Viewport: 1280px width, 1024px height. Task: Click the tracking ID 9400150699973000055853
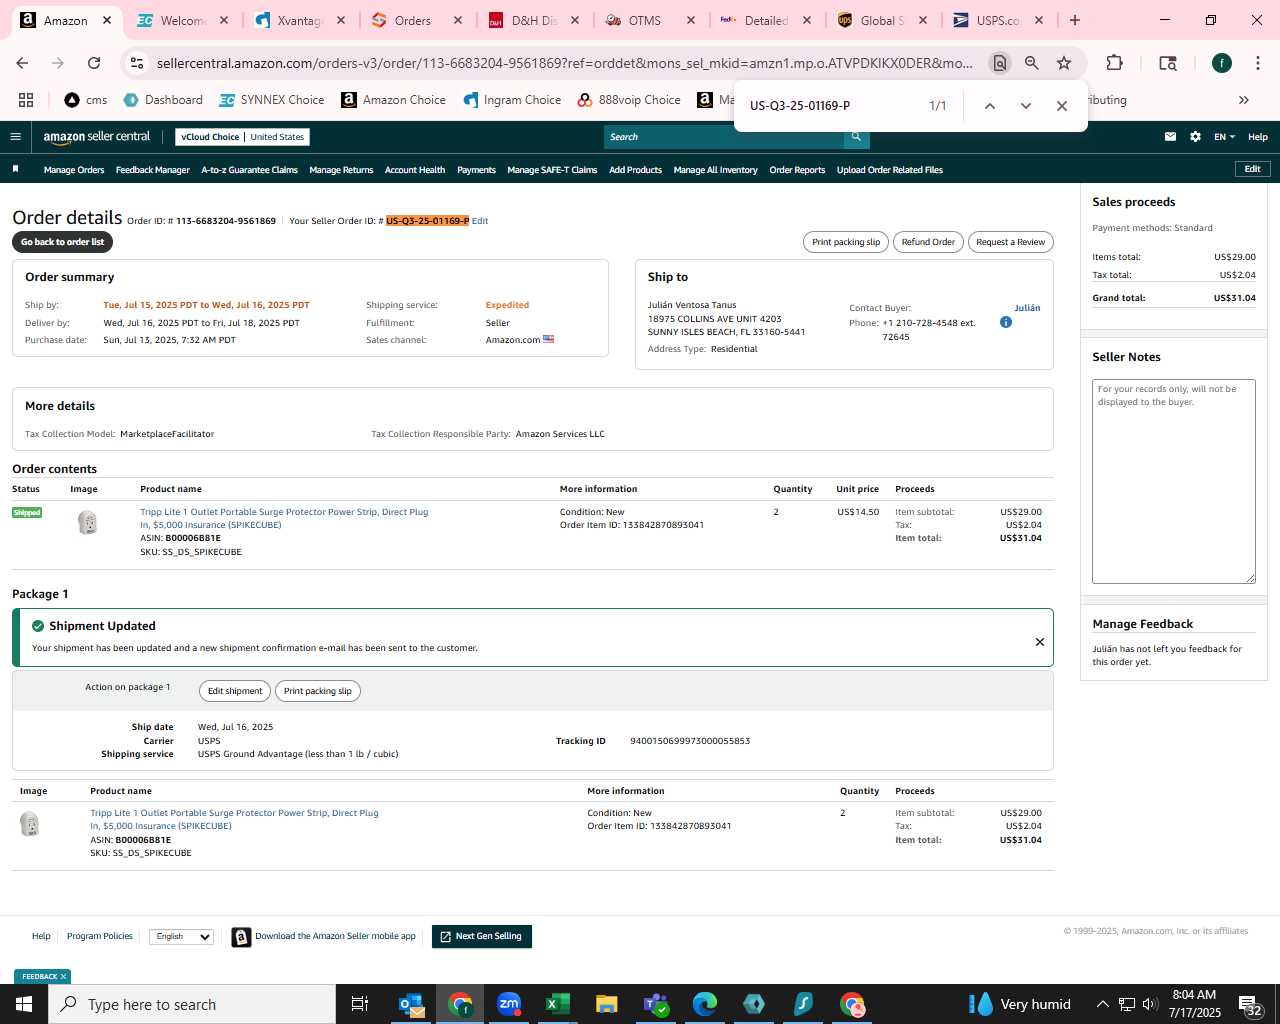point(690,741)
